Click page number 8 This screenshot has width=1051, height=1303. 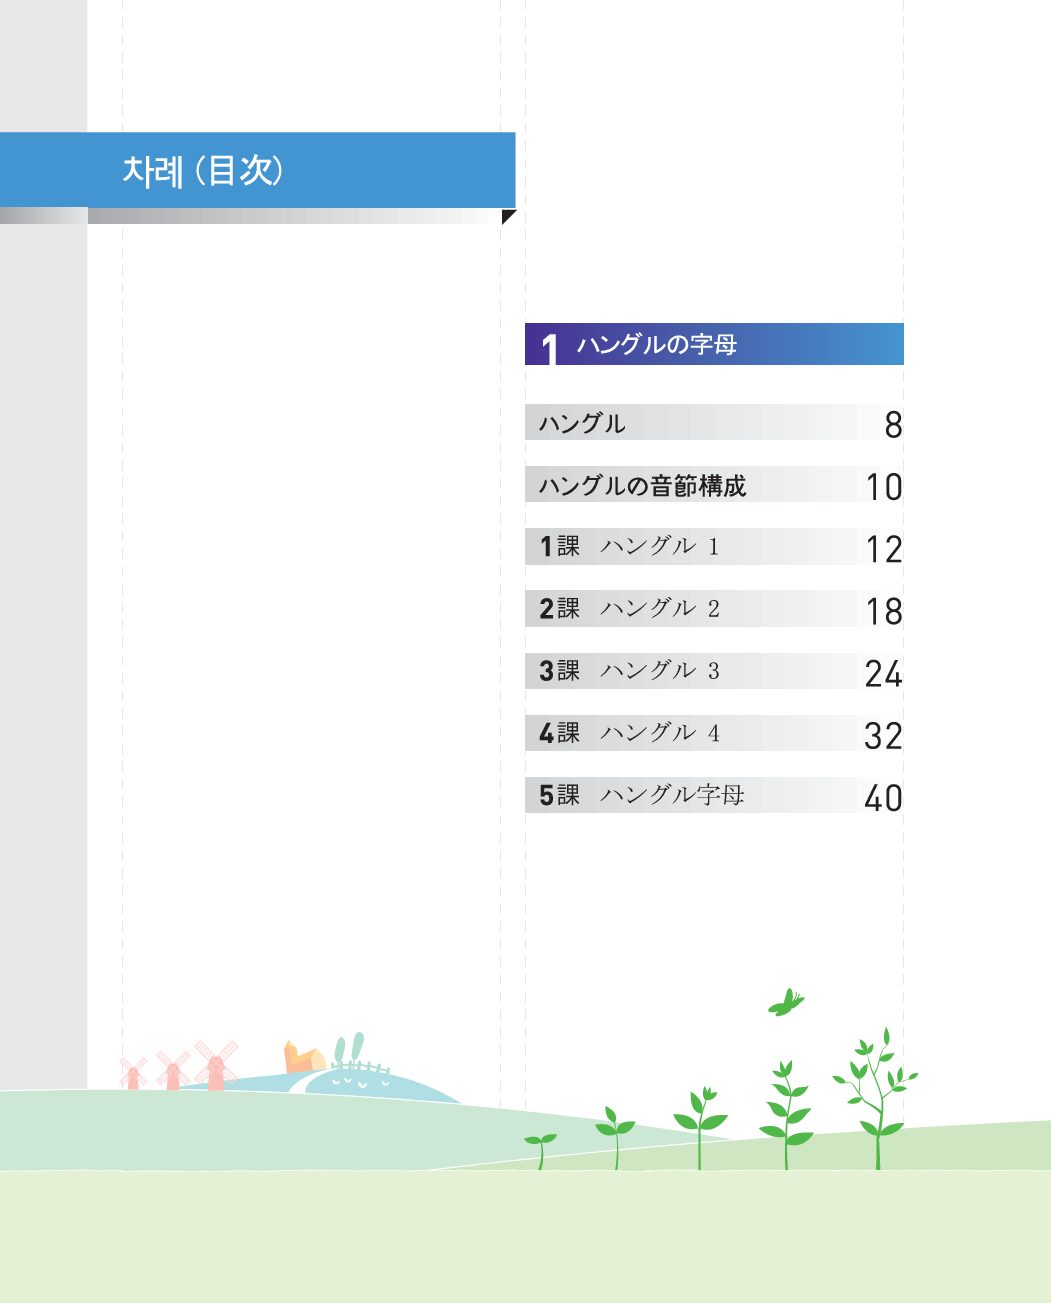tap(893, 425)
